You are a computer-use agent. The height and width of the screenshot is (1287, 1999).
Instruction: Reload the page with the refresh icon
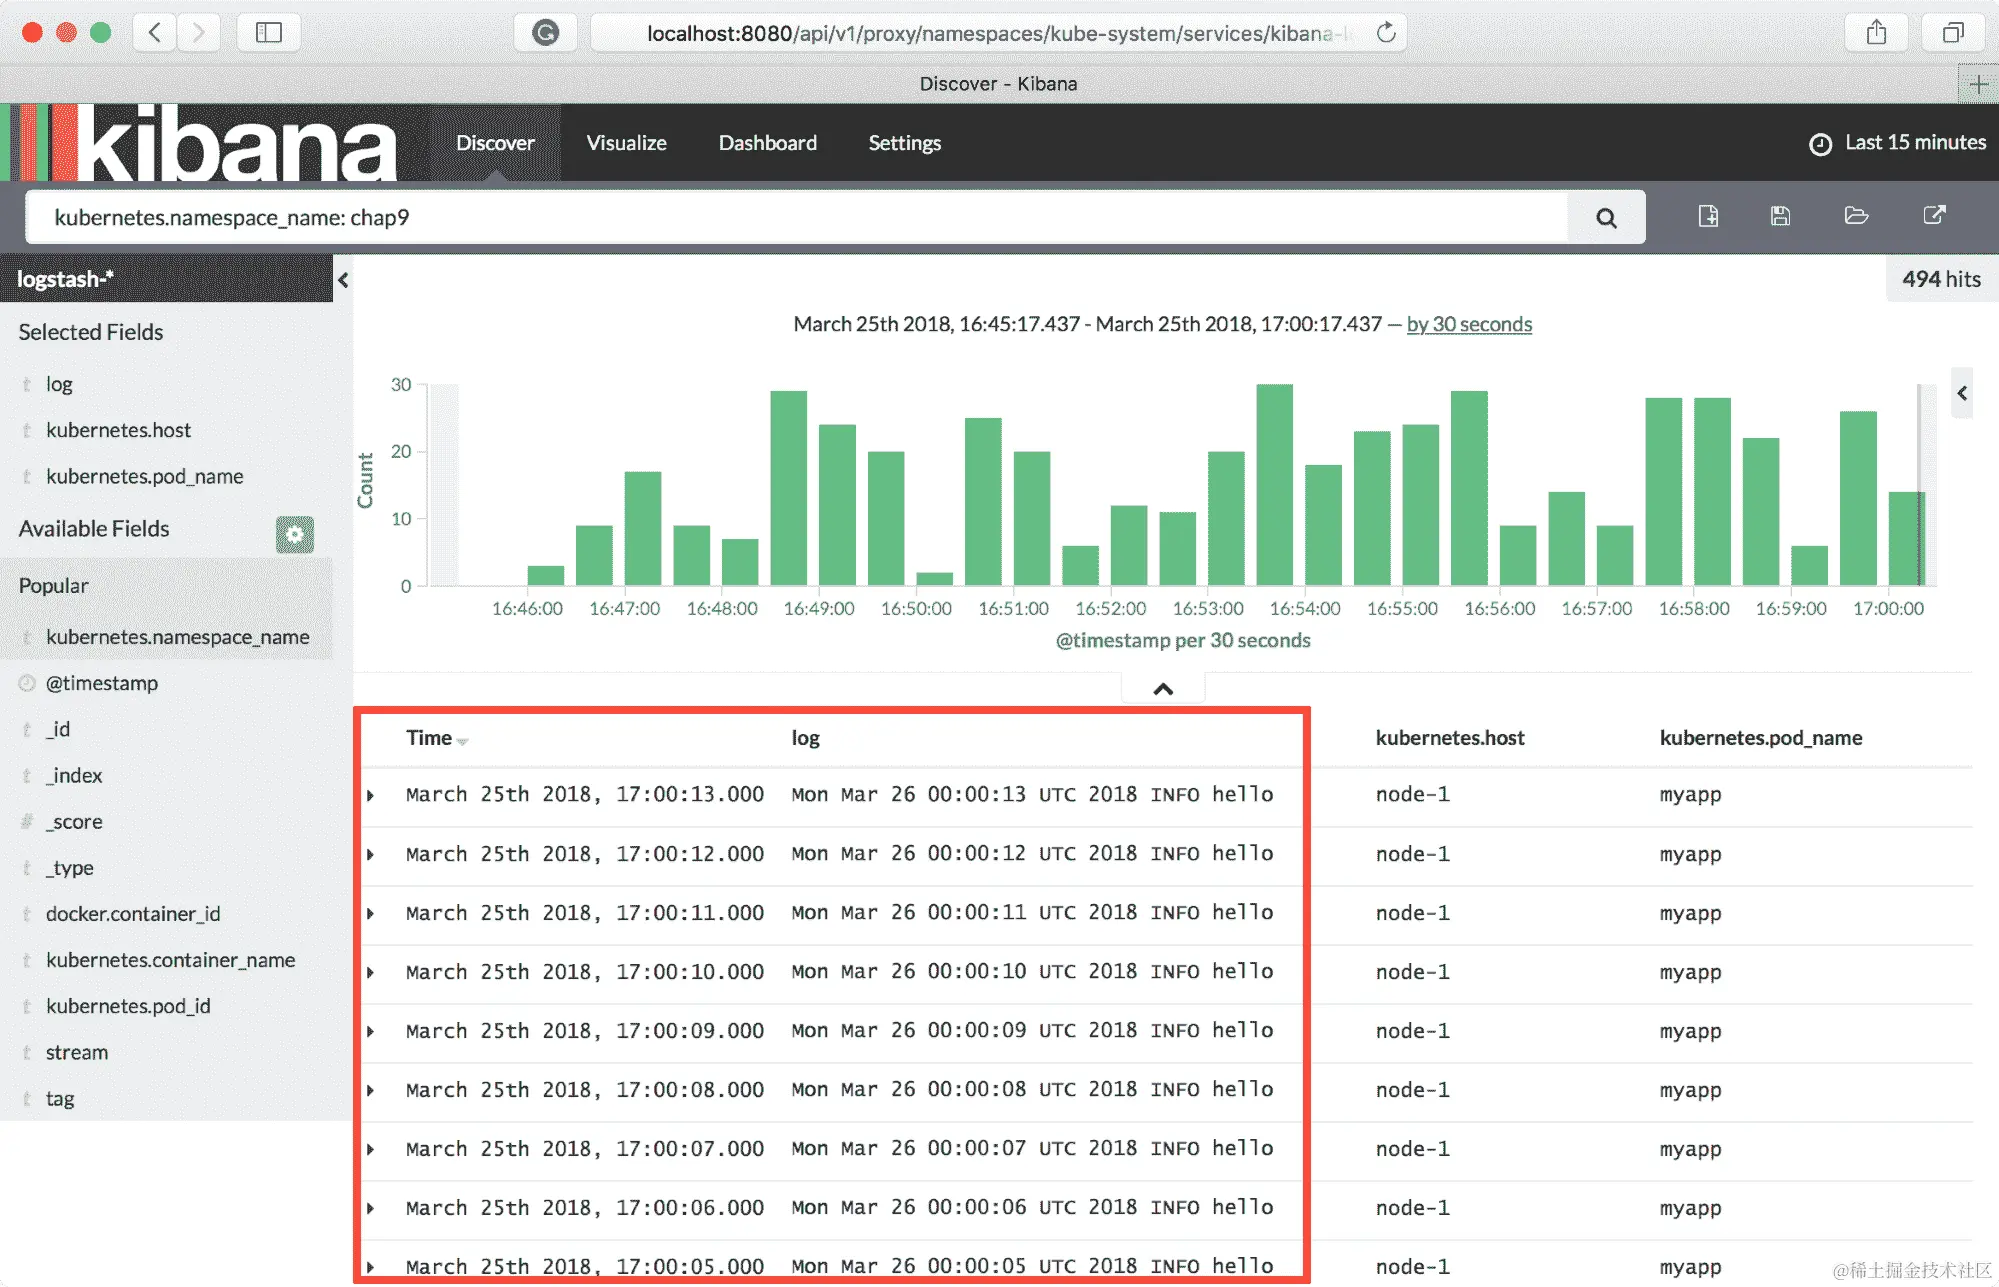[1386, 33]
